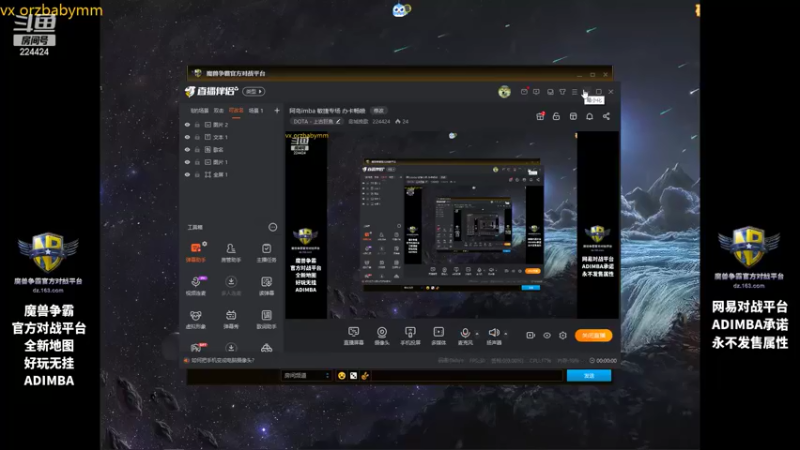Switch to the 场景 1 tab
The width and height of the screenshot is (800, 450).
pyautogui.click(x=256, y=110)
